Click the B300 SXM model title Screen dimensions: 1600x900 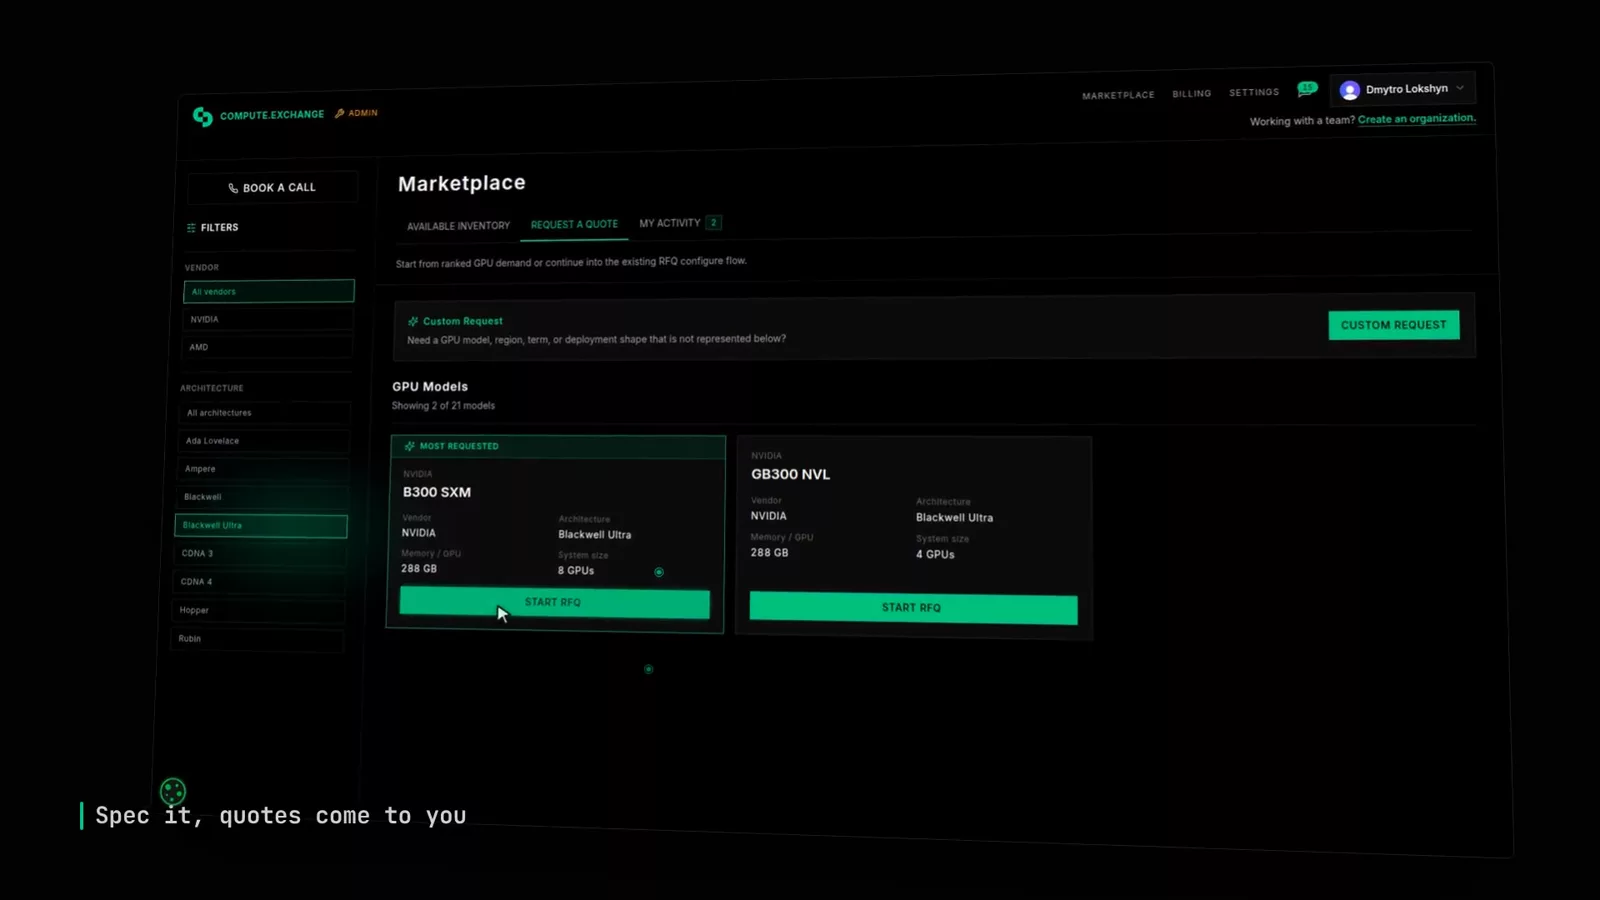(437, 492)
